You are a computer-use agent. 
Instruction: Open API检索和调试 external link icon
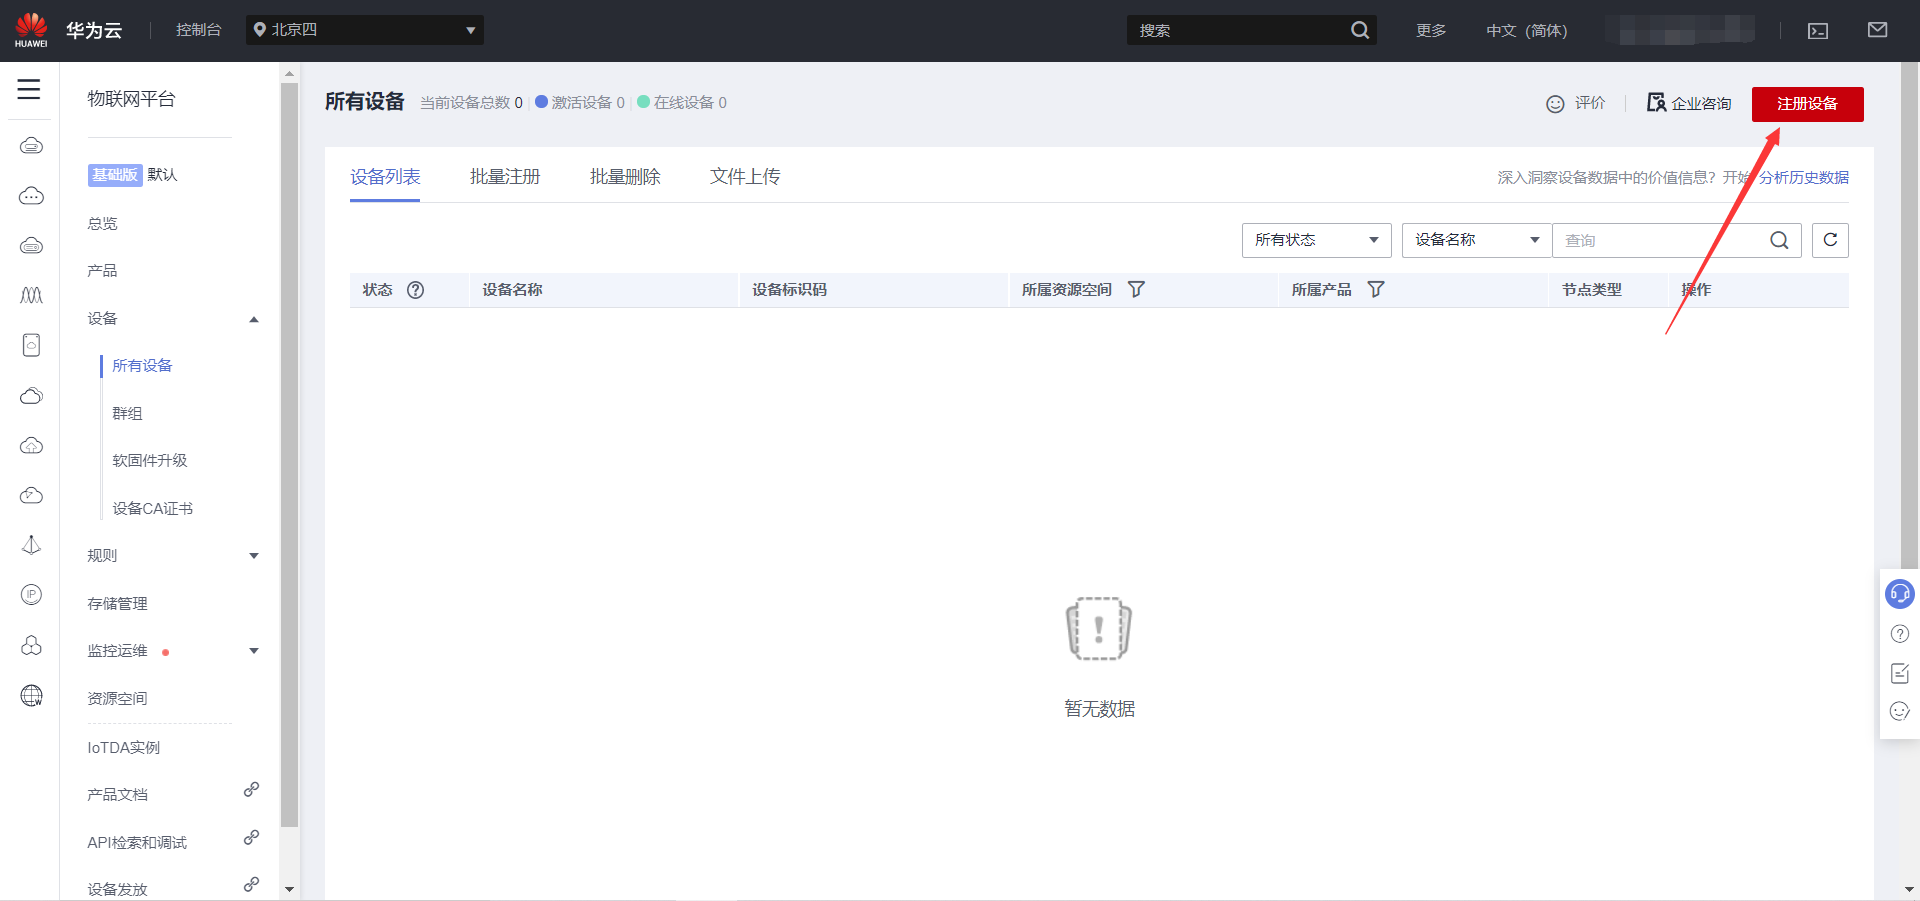(x=251, y=838)
